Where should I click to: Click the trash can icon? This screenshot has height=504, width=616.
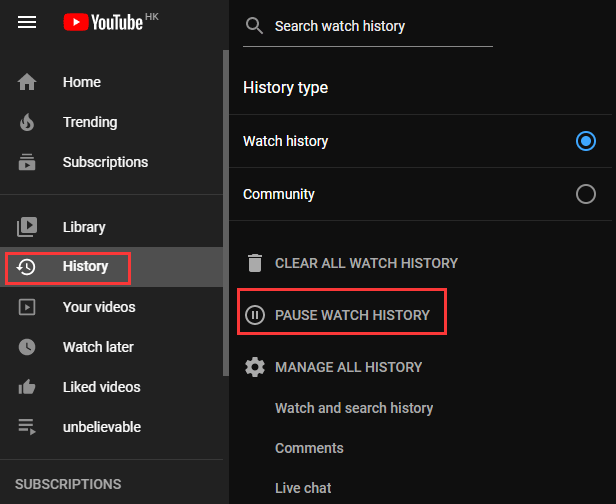point(255,263)
